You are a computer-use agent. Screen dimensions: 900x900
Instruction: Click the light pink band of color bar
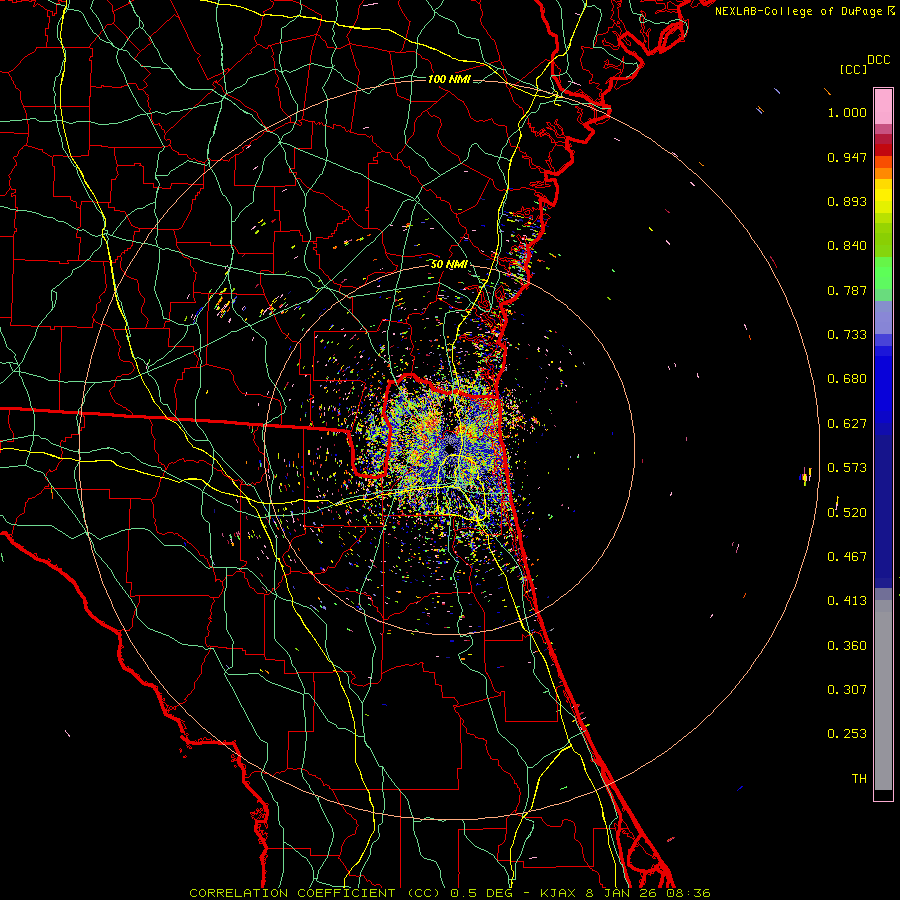883,107
